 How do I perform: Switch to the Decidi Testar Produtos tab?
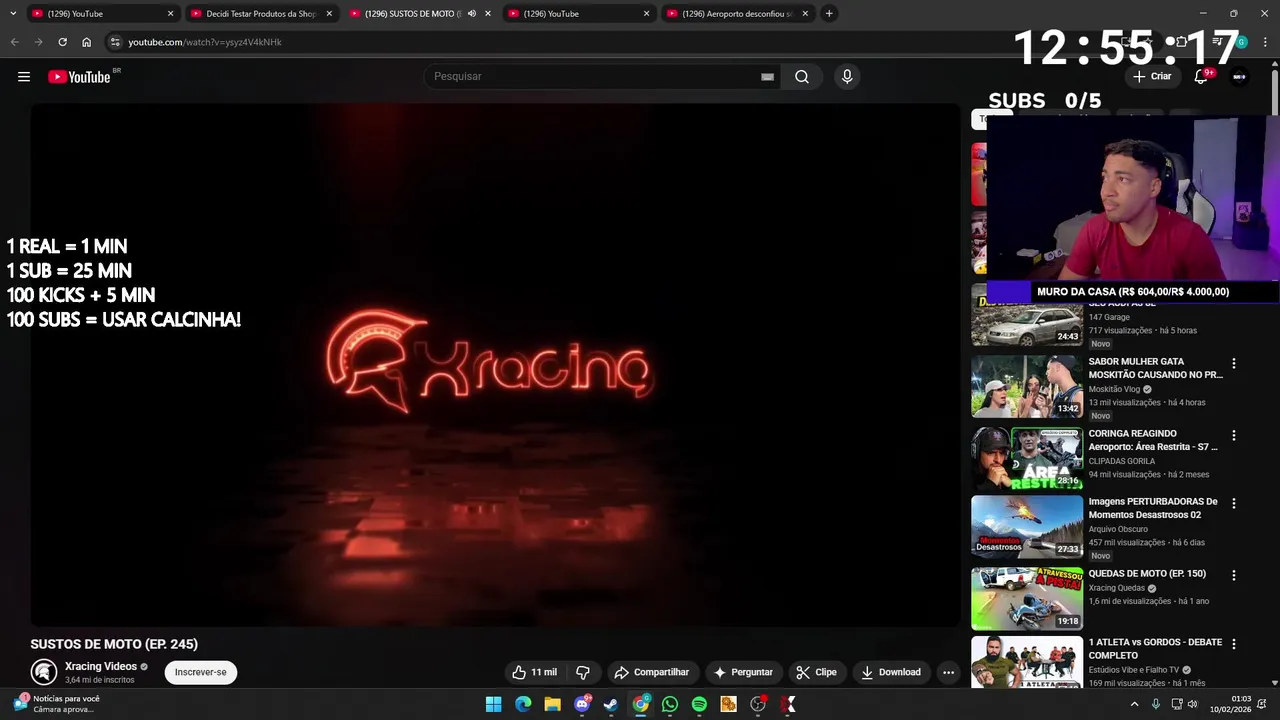[260, 14]
